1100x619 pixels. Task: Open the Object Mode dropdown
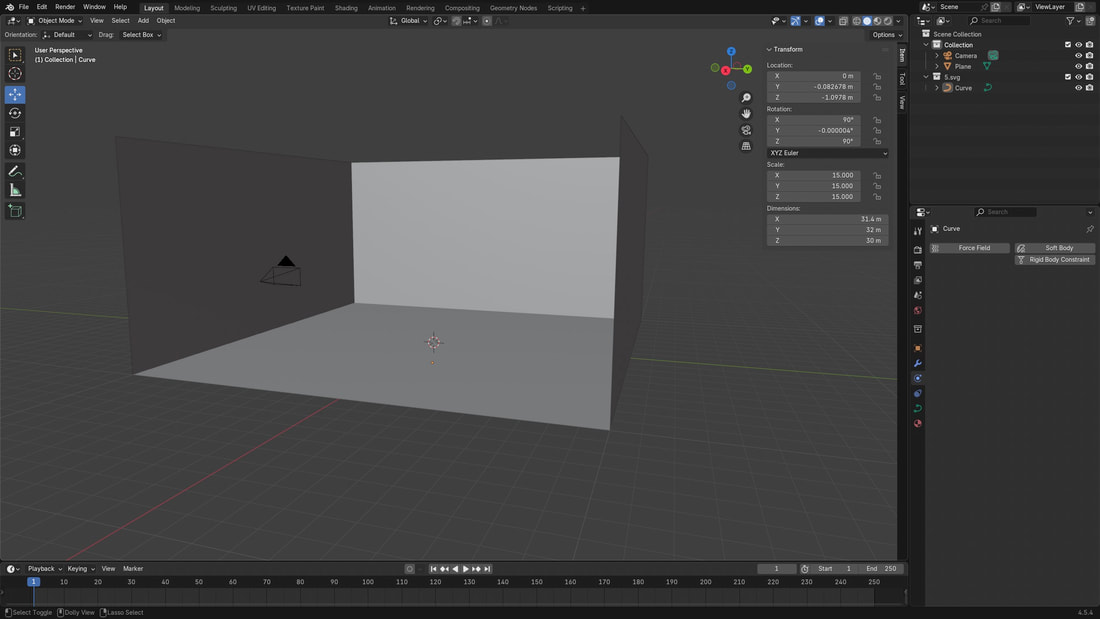click(x=56, y=20)
